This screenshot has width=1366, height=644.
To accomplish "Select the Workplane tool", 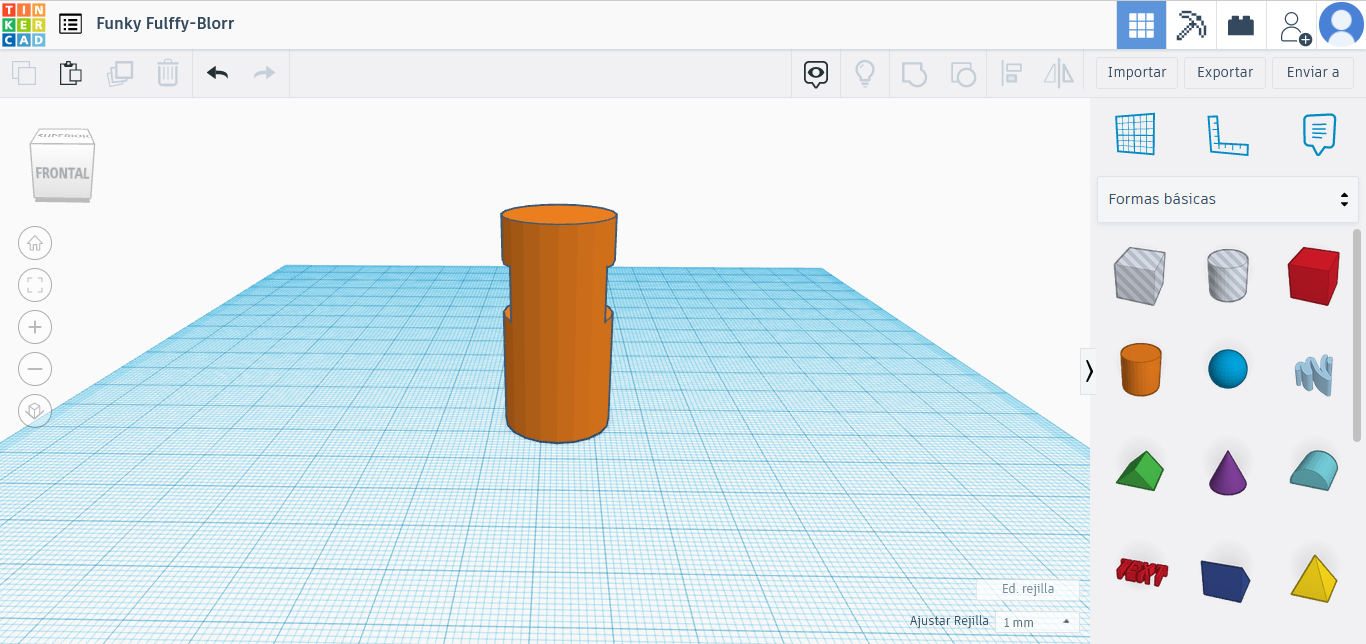I will pos(1135,134).
